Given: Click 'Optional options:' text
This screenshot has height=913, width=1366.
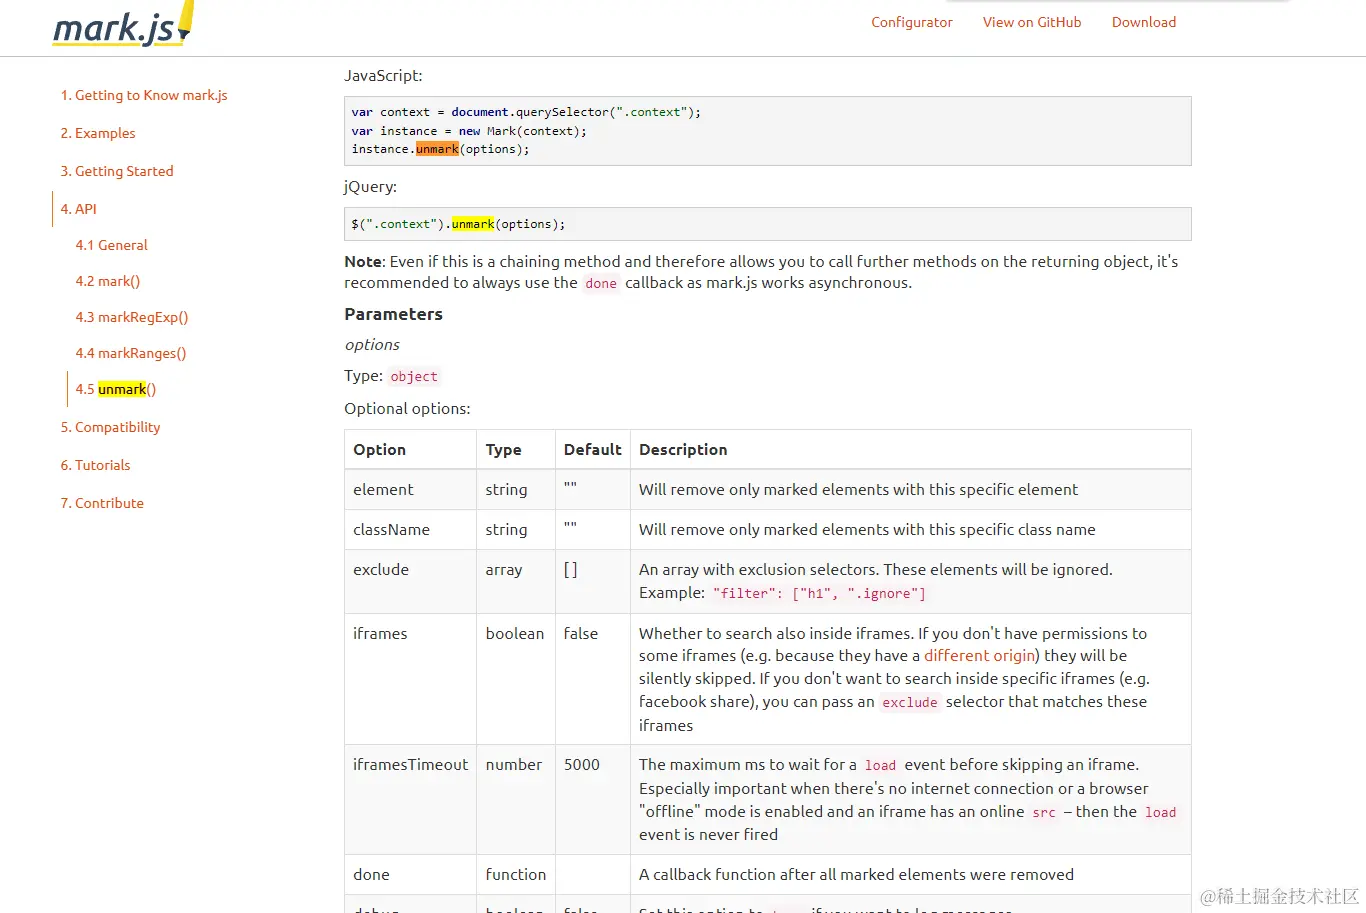Looking at the screenshot, I should point(407,409).
